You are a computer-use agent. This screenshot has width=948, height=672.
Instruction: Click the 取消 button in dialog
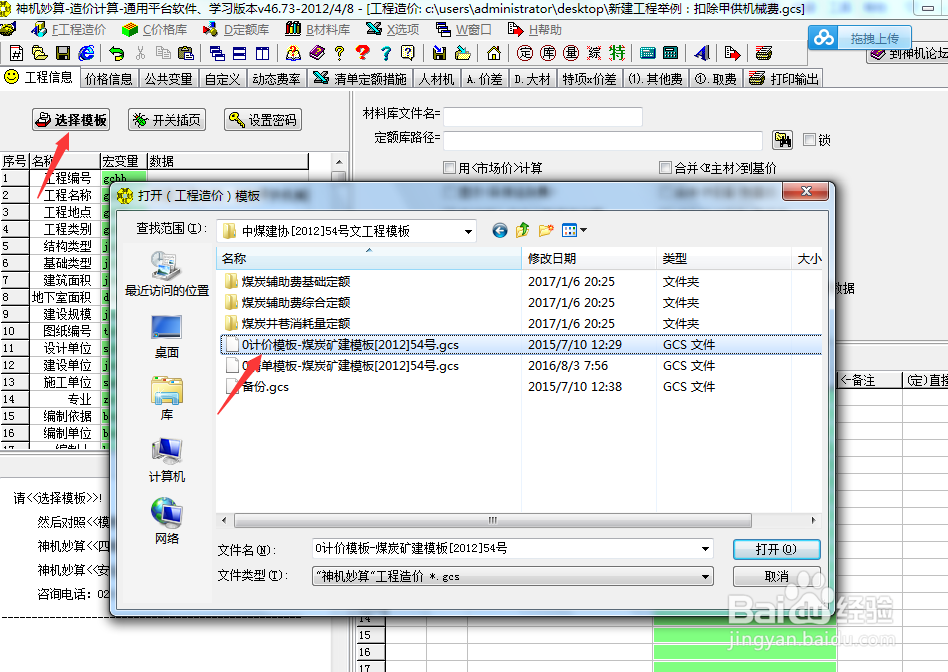tap(776, 576)
